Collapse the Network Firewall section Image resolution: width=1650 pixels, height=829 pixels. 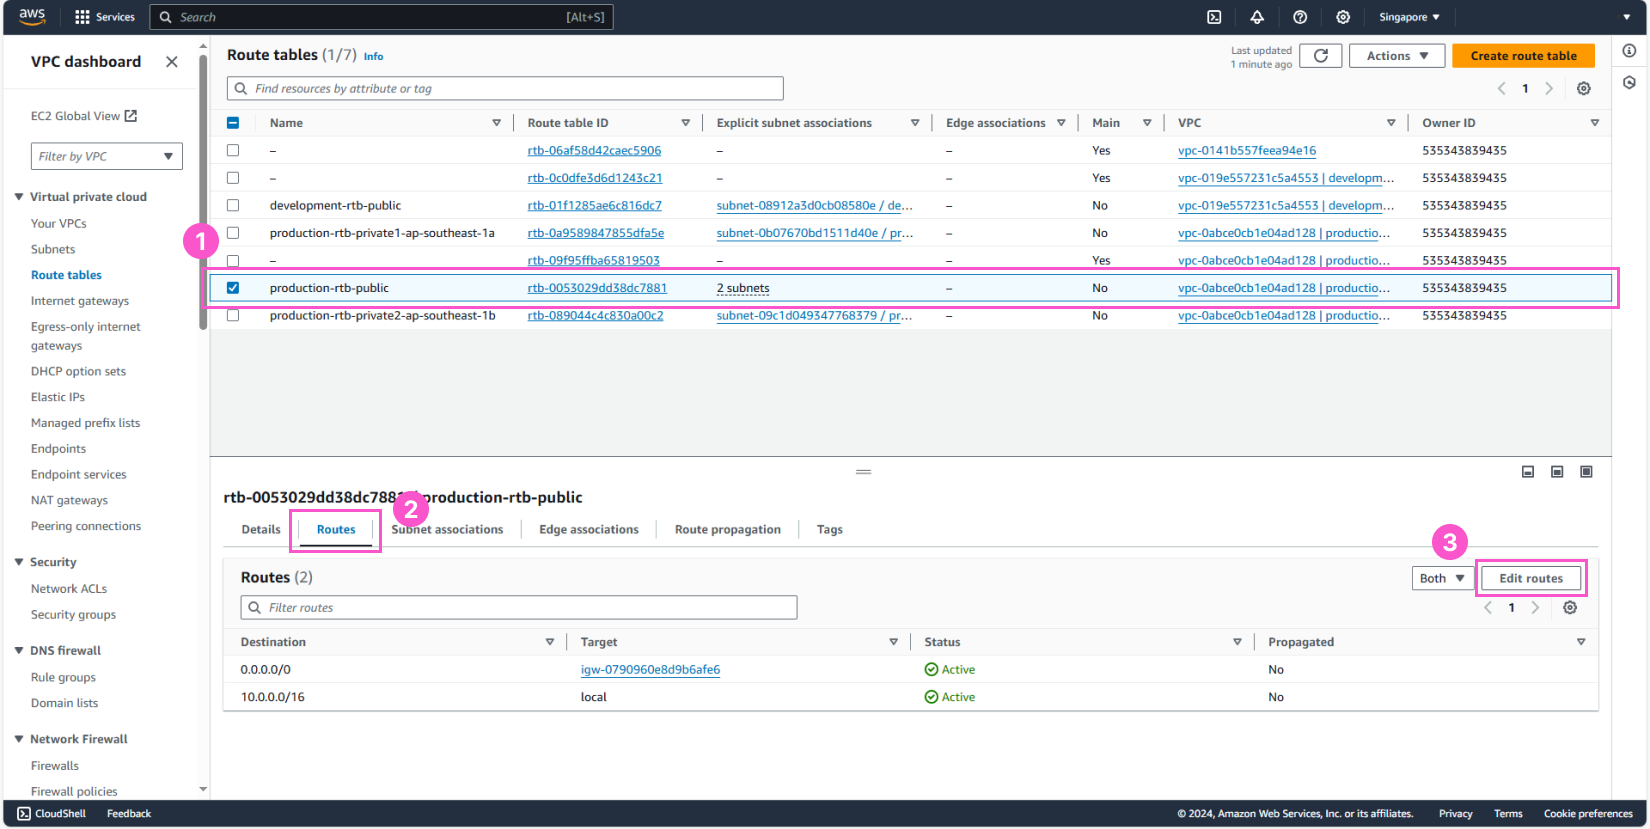pos(19,739)
